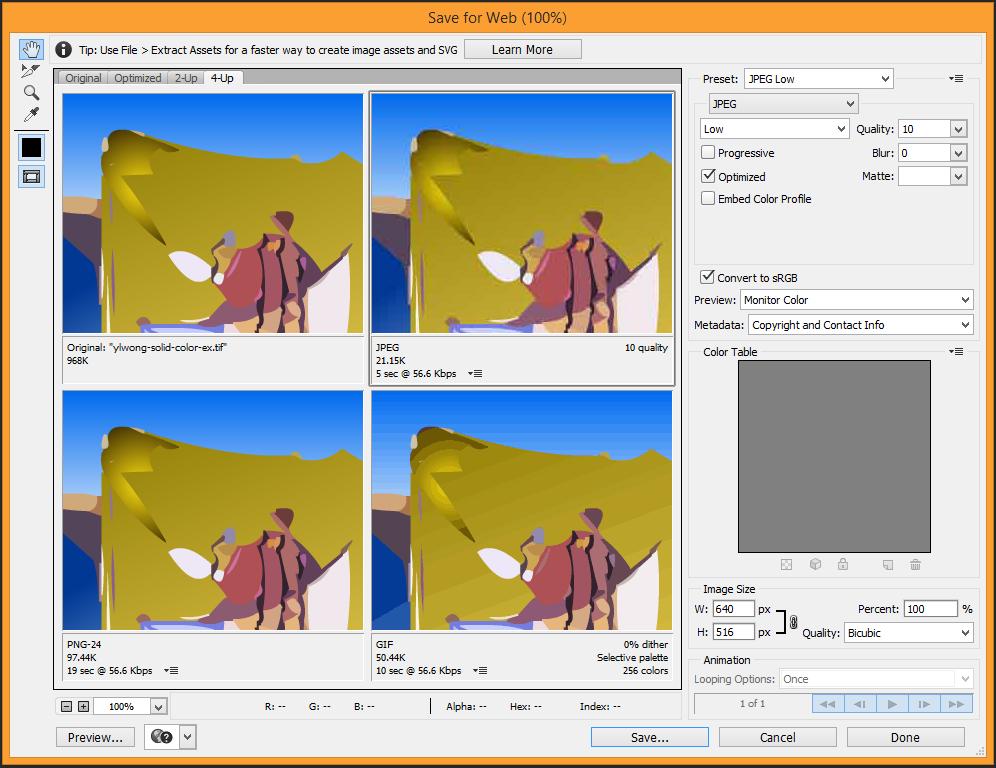Switch to the Original tab
This screenshot has width=996, height=768.
(x=83, y=78)
